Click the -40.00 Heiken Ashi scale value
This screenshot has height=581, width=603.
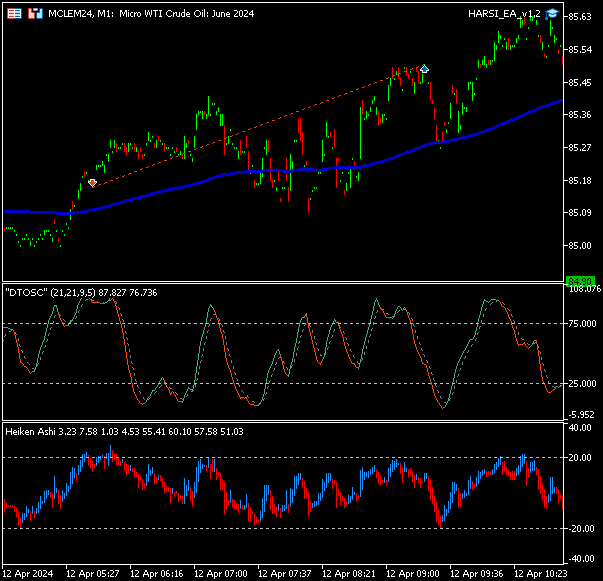click(580, 559)
